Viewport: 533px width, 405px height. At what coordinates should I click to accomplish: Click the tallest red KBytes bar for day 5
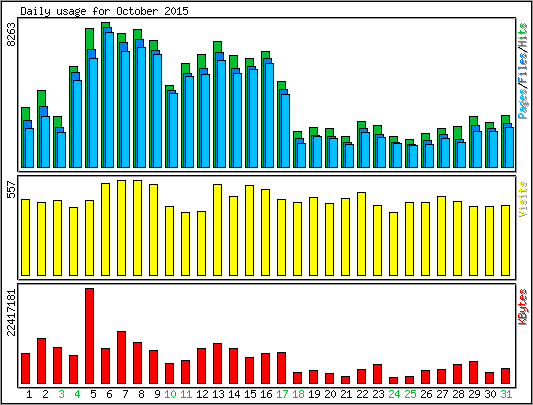[x=89, y=336]
